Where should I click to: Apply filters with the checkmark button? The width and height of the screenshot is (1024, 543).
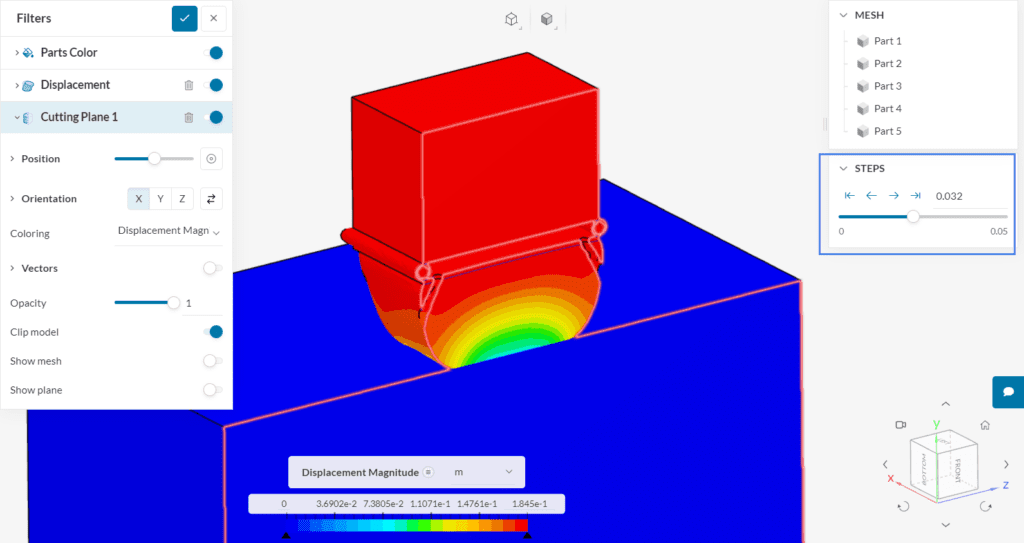tap(184, 18)
